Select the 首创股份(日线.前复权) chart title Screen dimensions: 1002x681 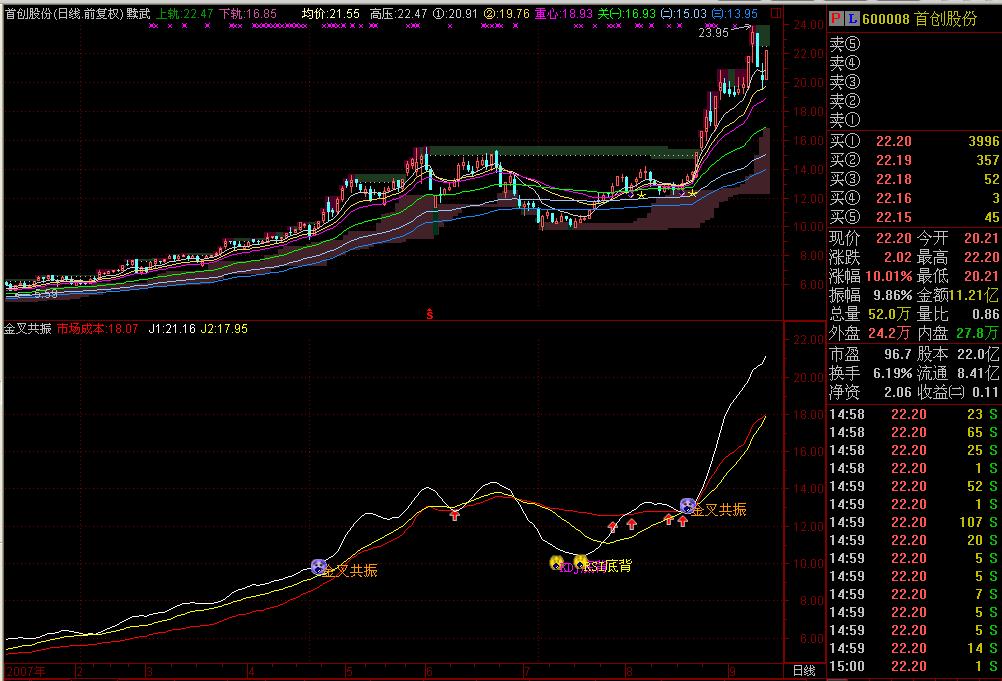(65, 13)
